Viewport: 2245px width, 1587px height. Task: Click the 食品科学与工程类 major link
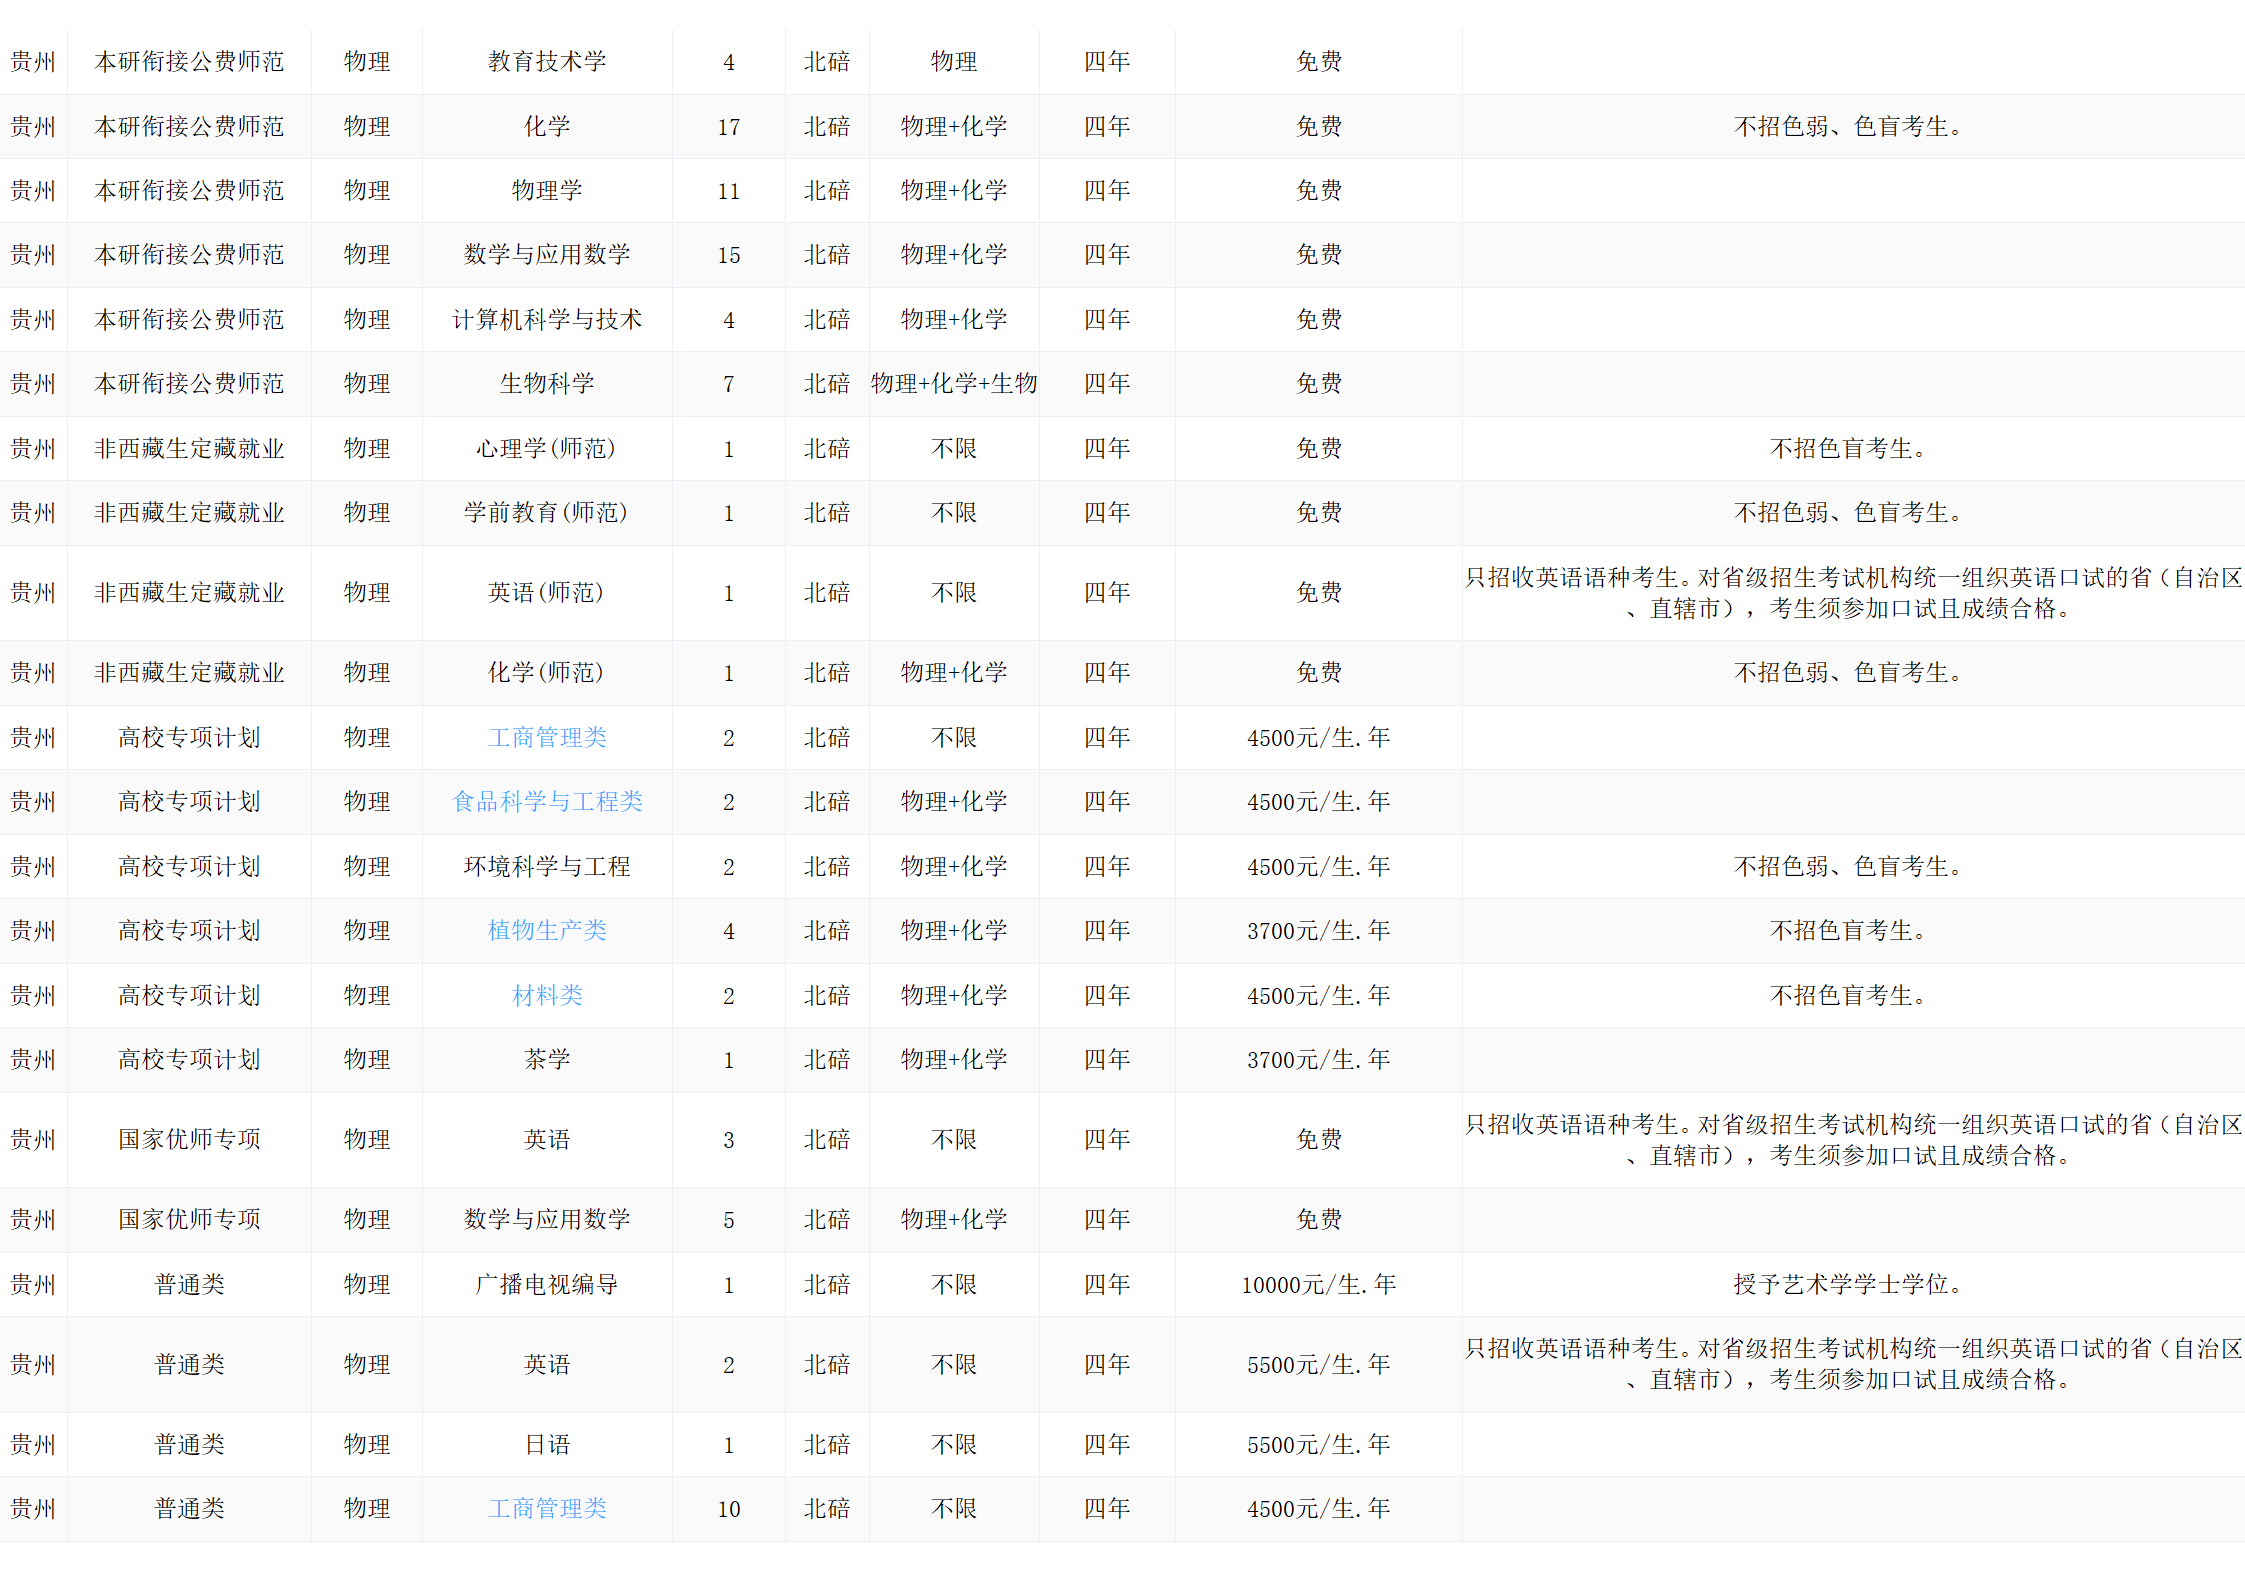point(547,802)
